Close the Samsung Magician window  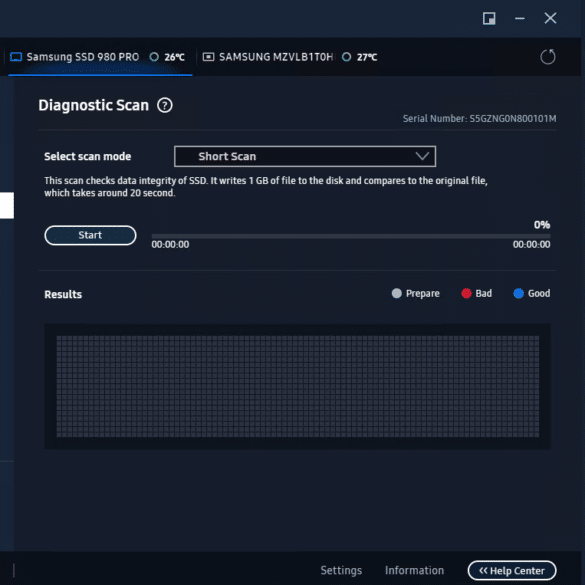(x=550, y=18)
